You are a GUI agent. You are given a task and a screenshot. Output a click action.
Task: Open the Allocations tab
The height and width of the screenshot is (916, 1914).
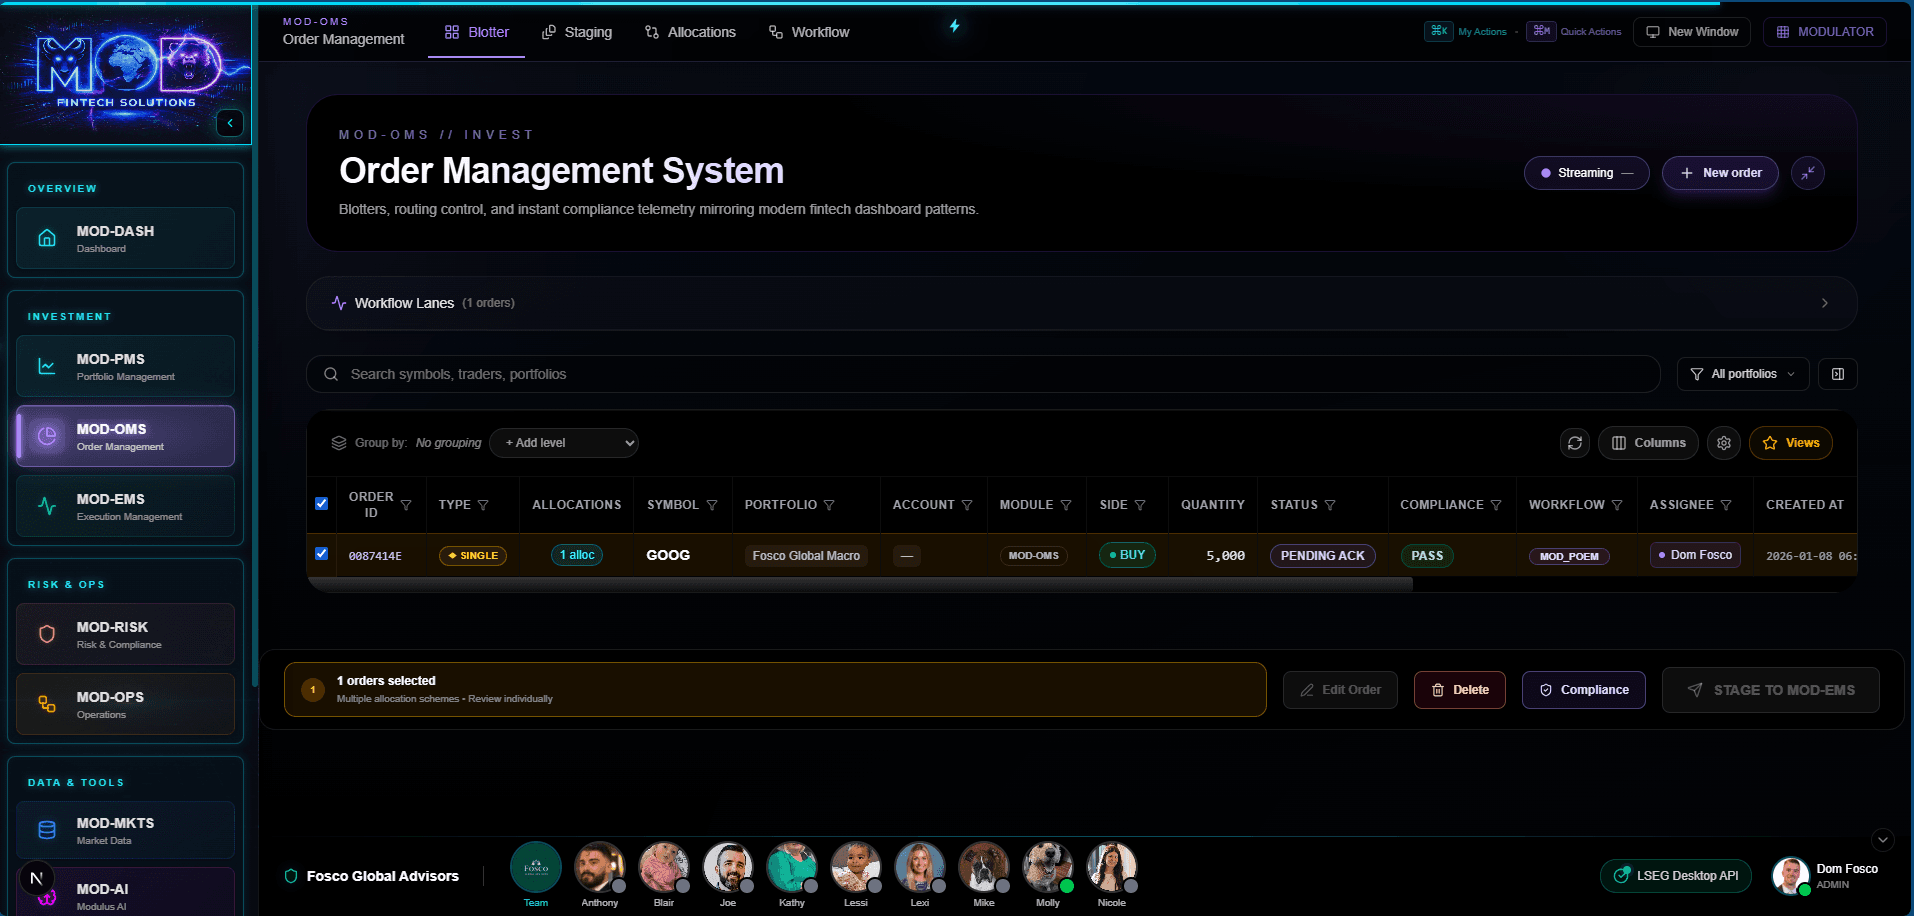click(x=690, y=31)
